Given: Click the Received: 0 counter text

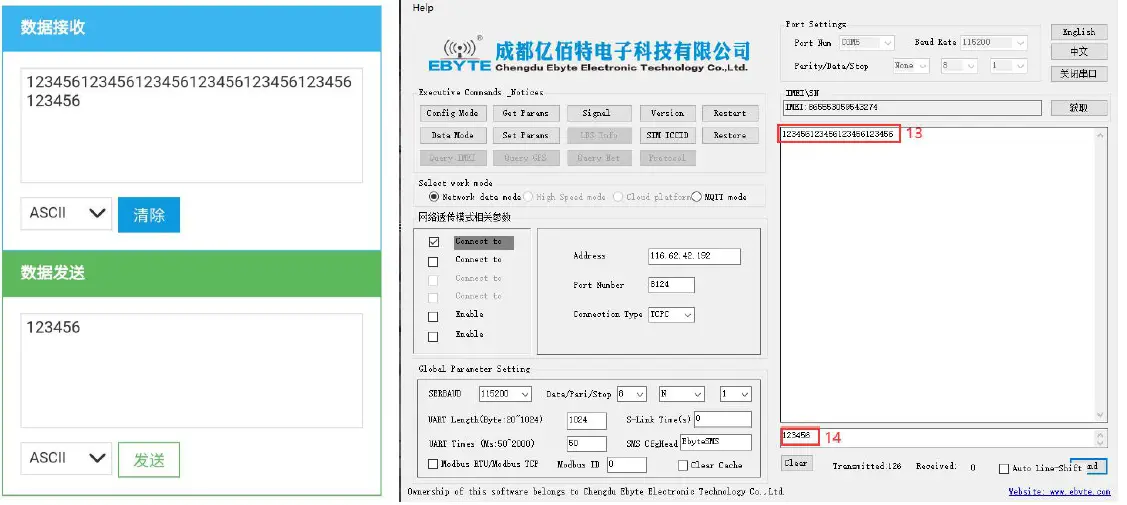Looking at the screenshot, I should pyautogui.click(x=946, y=467).
